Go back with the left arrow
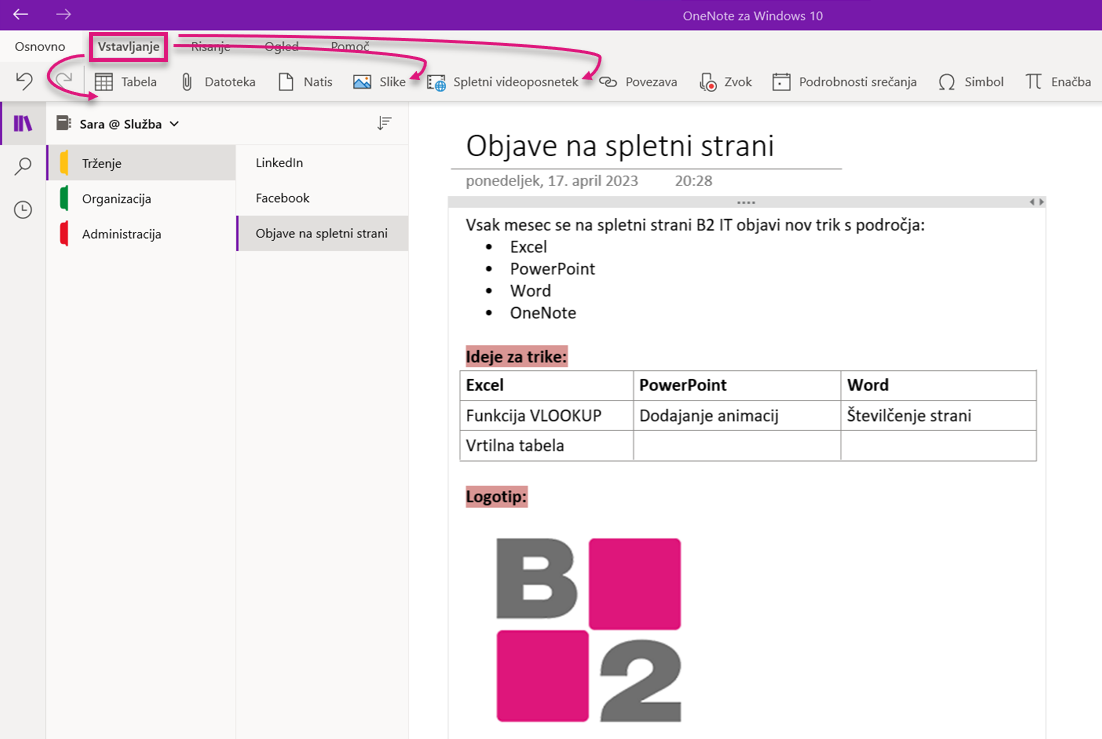Image resolution: width=1102 pixels, height=739 pixels. click(20, 14)
